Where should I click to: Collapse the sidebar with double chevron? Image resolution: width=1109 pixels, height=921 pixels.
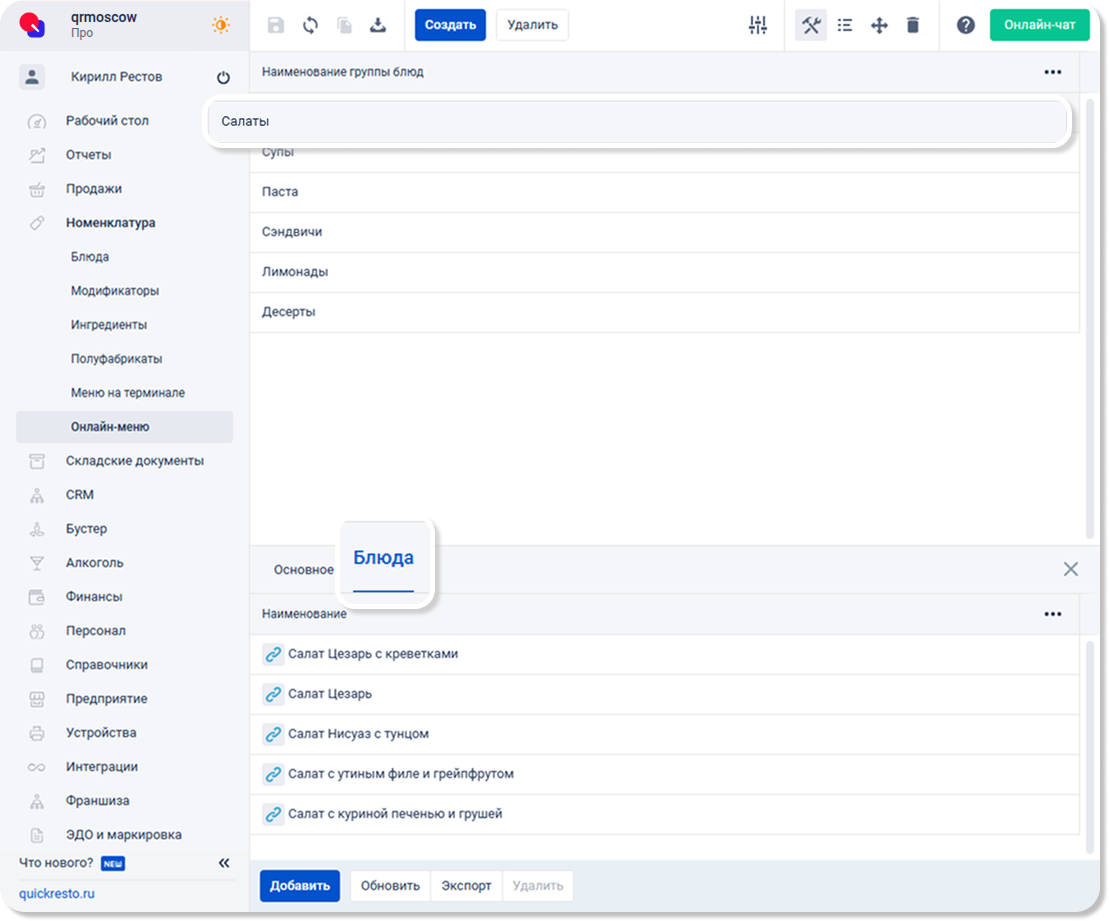point(224,863)
